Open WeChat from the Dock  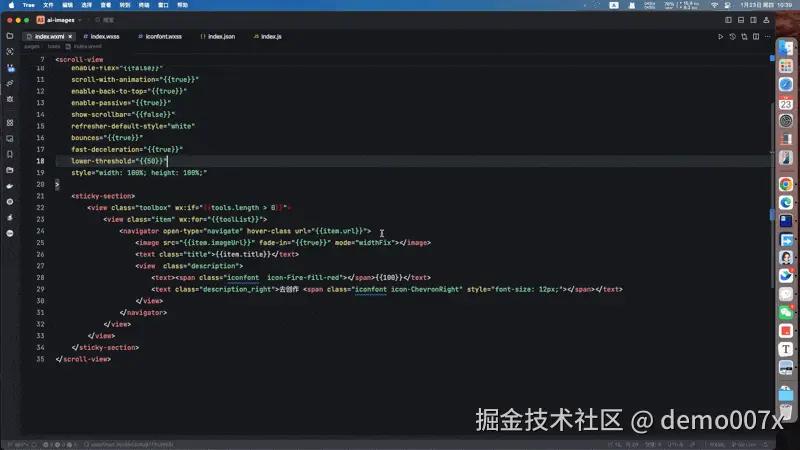pos(786,312)
